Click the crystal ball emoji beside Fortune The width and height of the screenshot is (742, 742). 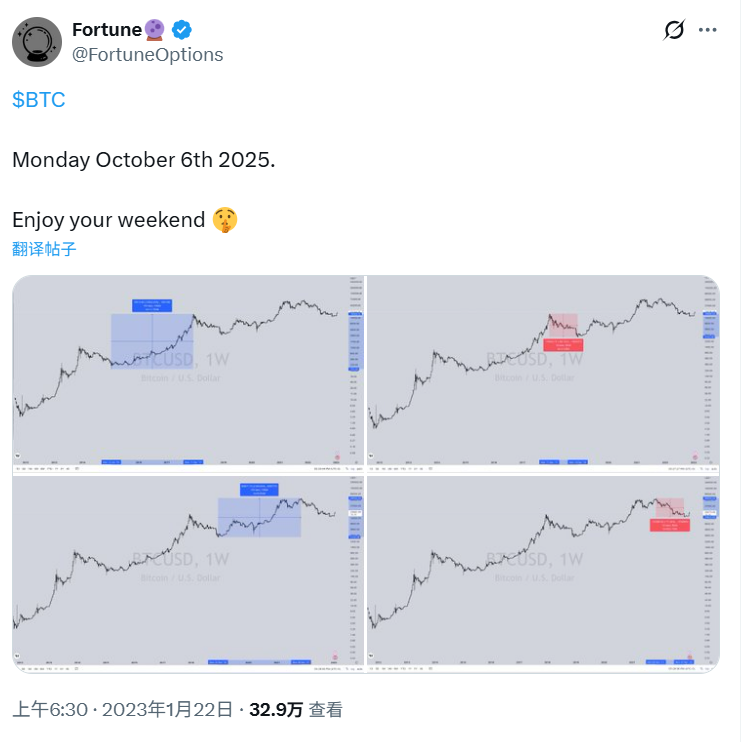coord(157,30)
